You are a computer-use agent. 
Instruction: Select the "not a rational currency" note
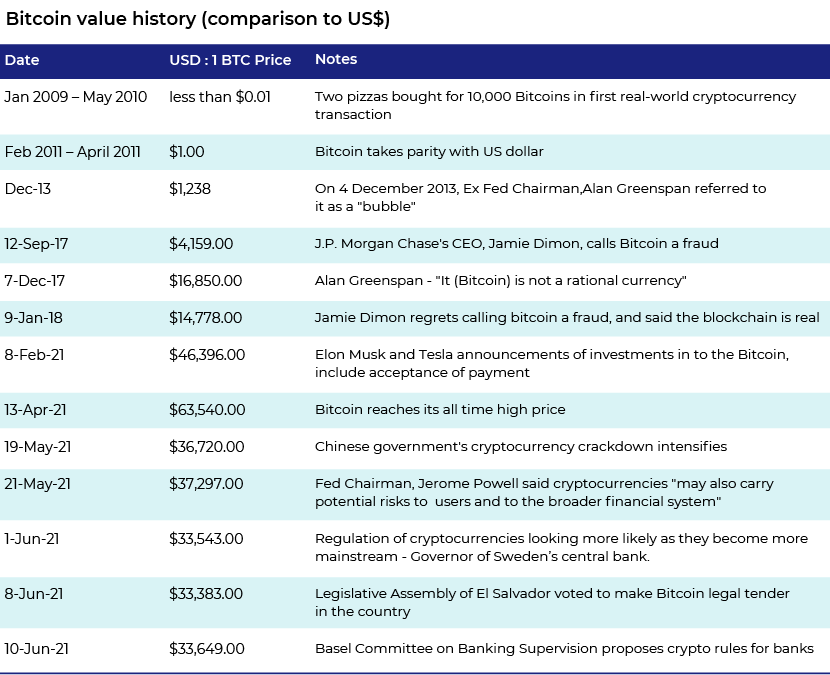501,281
